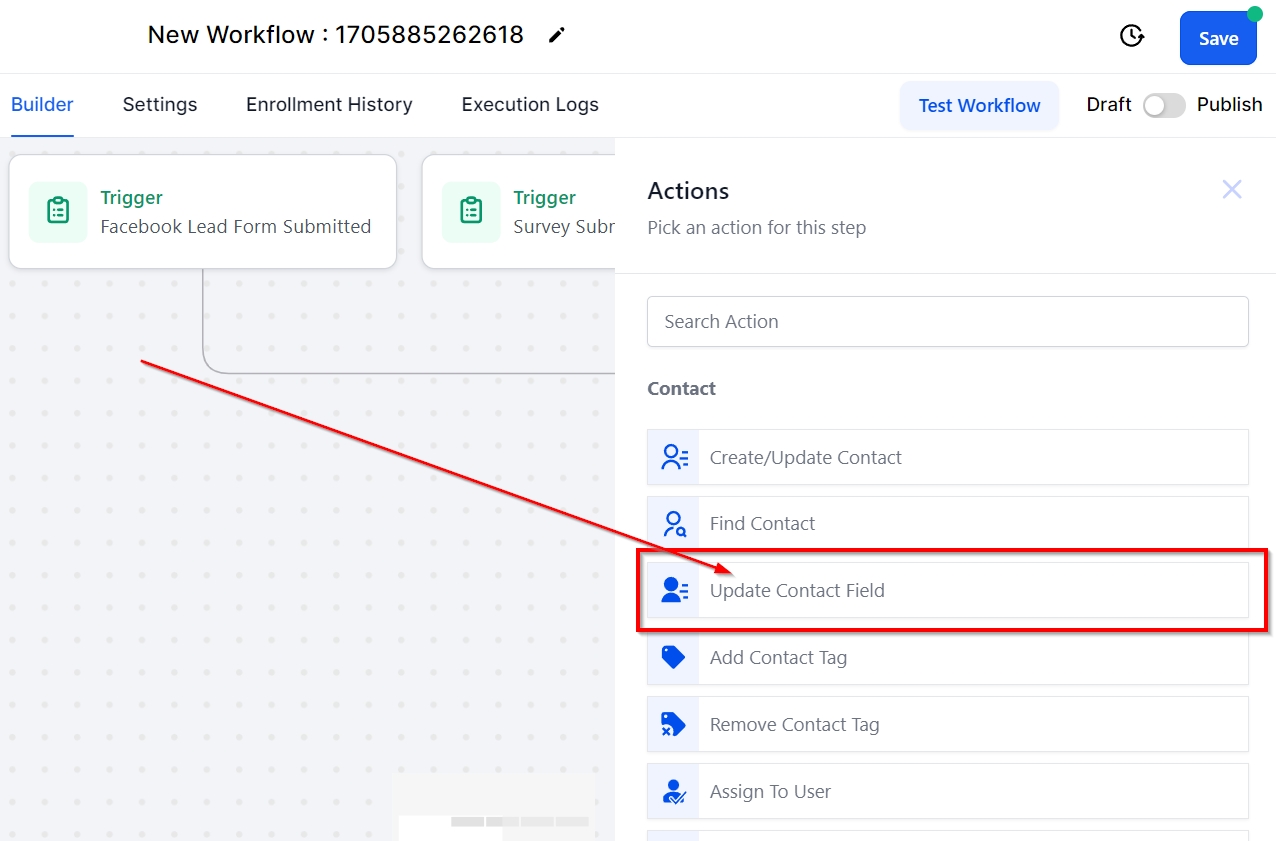Image resolution: width=1276 pixels, height=841 pixels.
Task: Click the Add Contact Tag icon
Action: click(674, 657)
